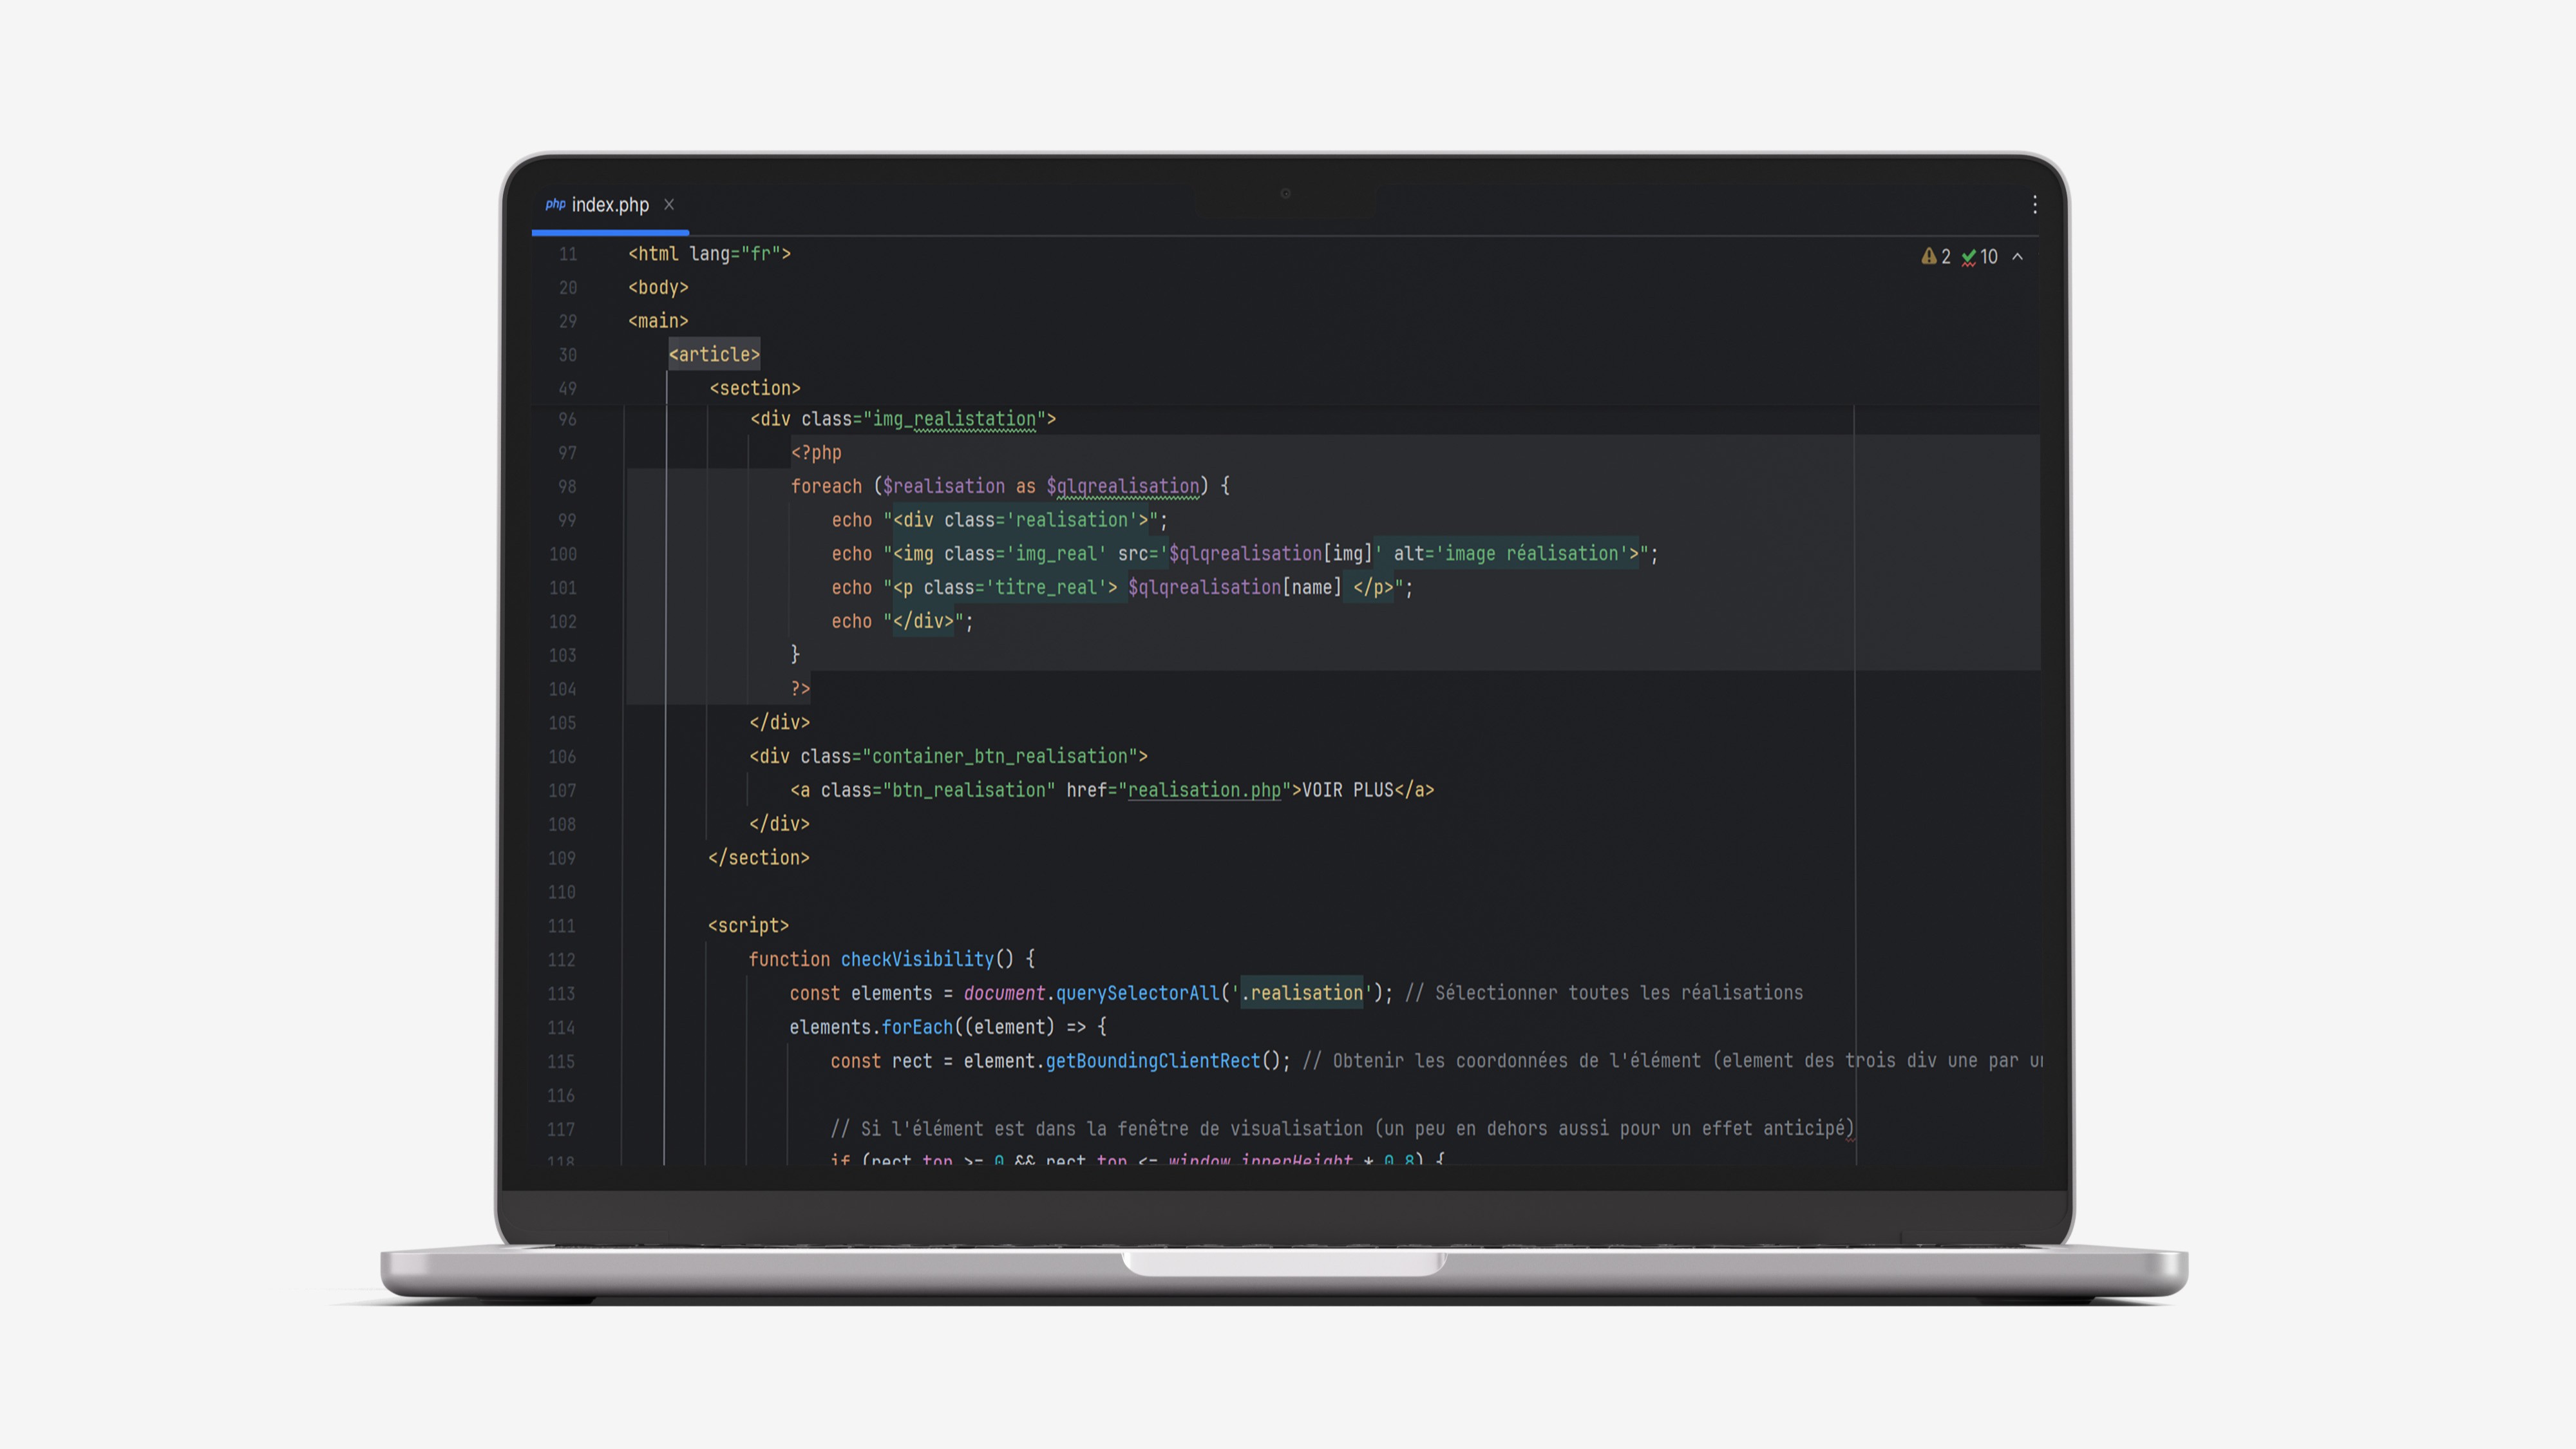Follow the realisation.php href link

pos(1203,790)
